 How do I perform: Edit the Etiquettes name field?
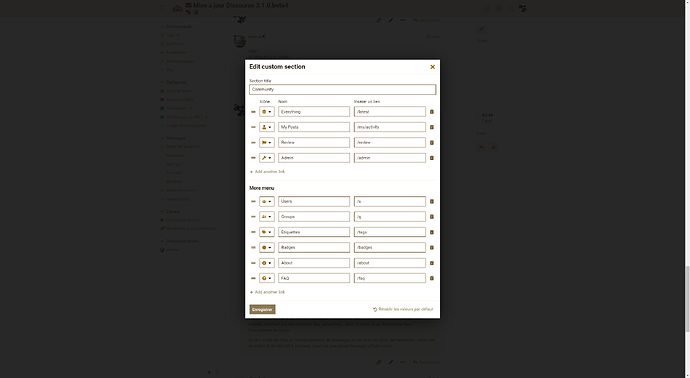point(314,232)
